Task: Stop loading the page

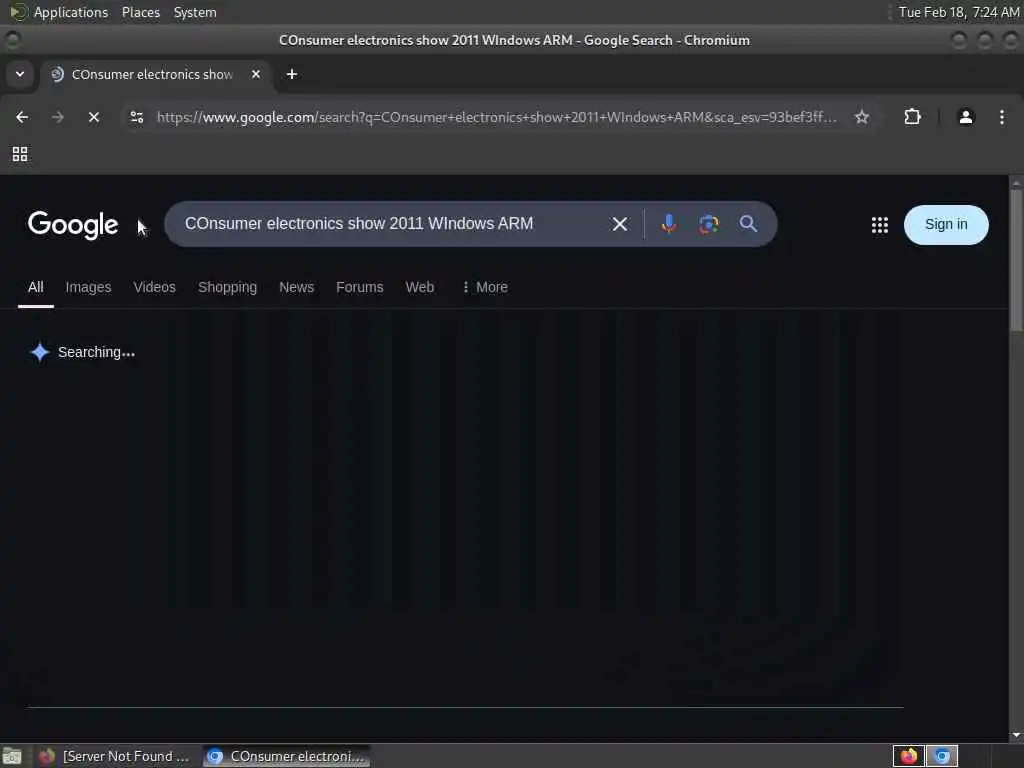Action: coord(93,117)
